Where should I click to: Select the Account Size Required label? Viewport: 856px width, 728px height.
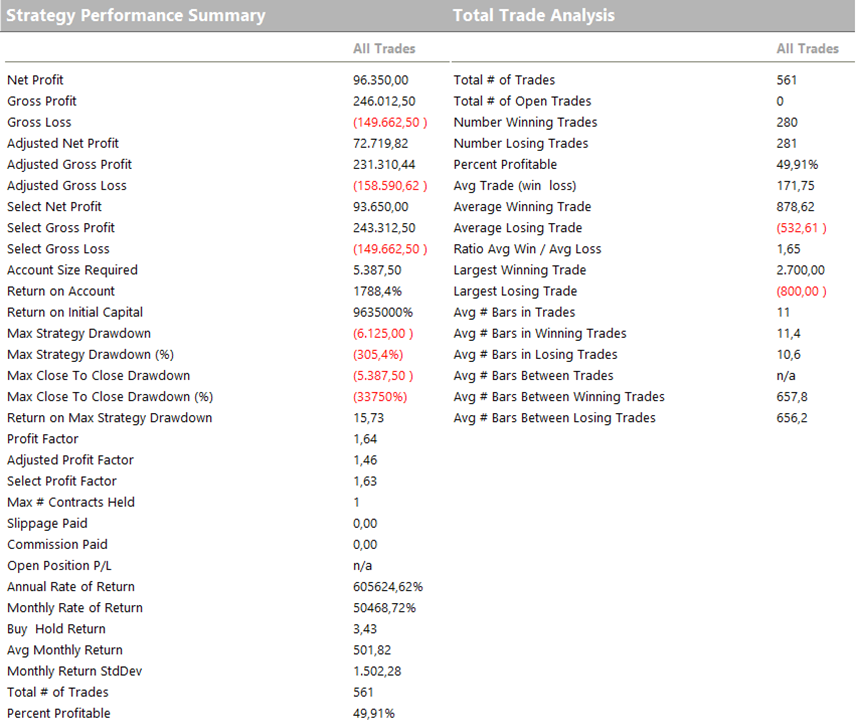[x=72, y=270]
